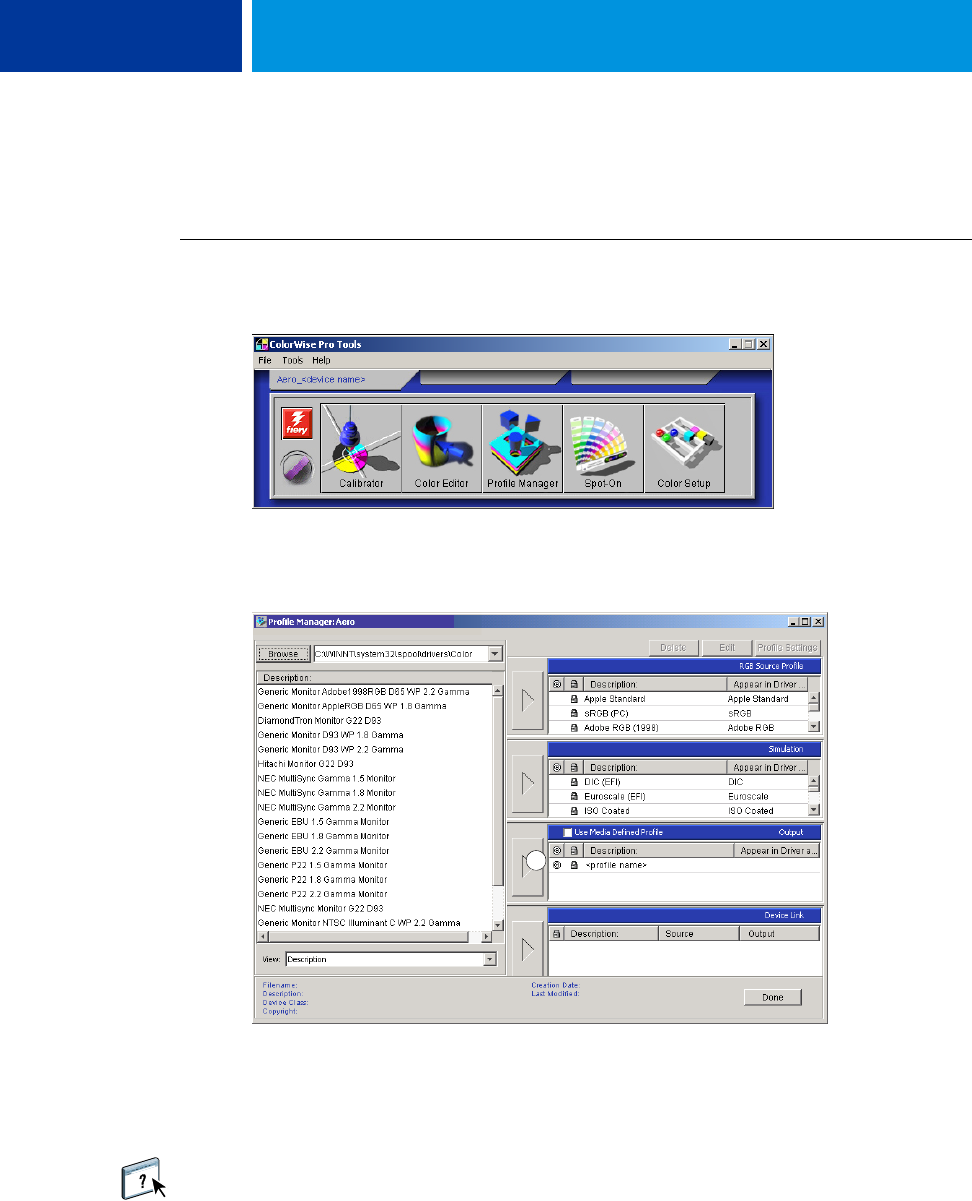Click the Edit button
The width and height of the screenshot is (972, 1201).
coord(725,648)
